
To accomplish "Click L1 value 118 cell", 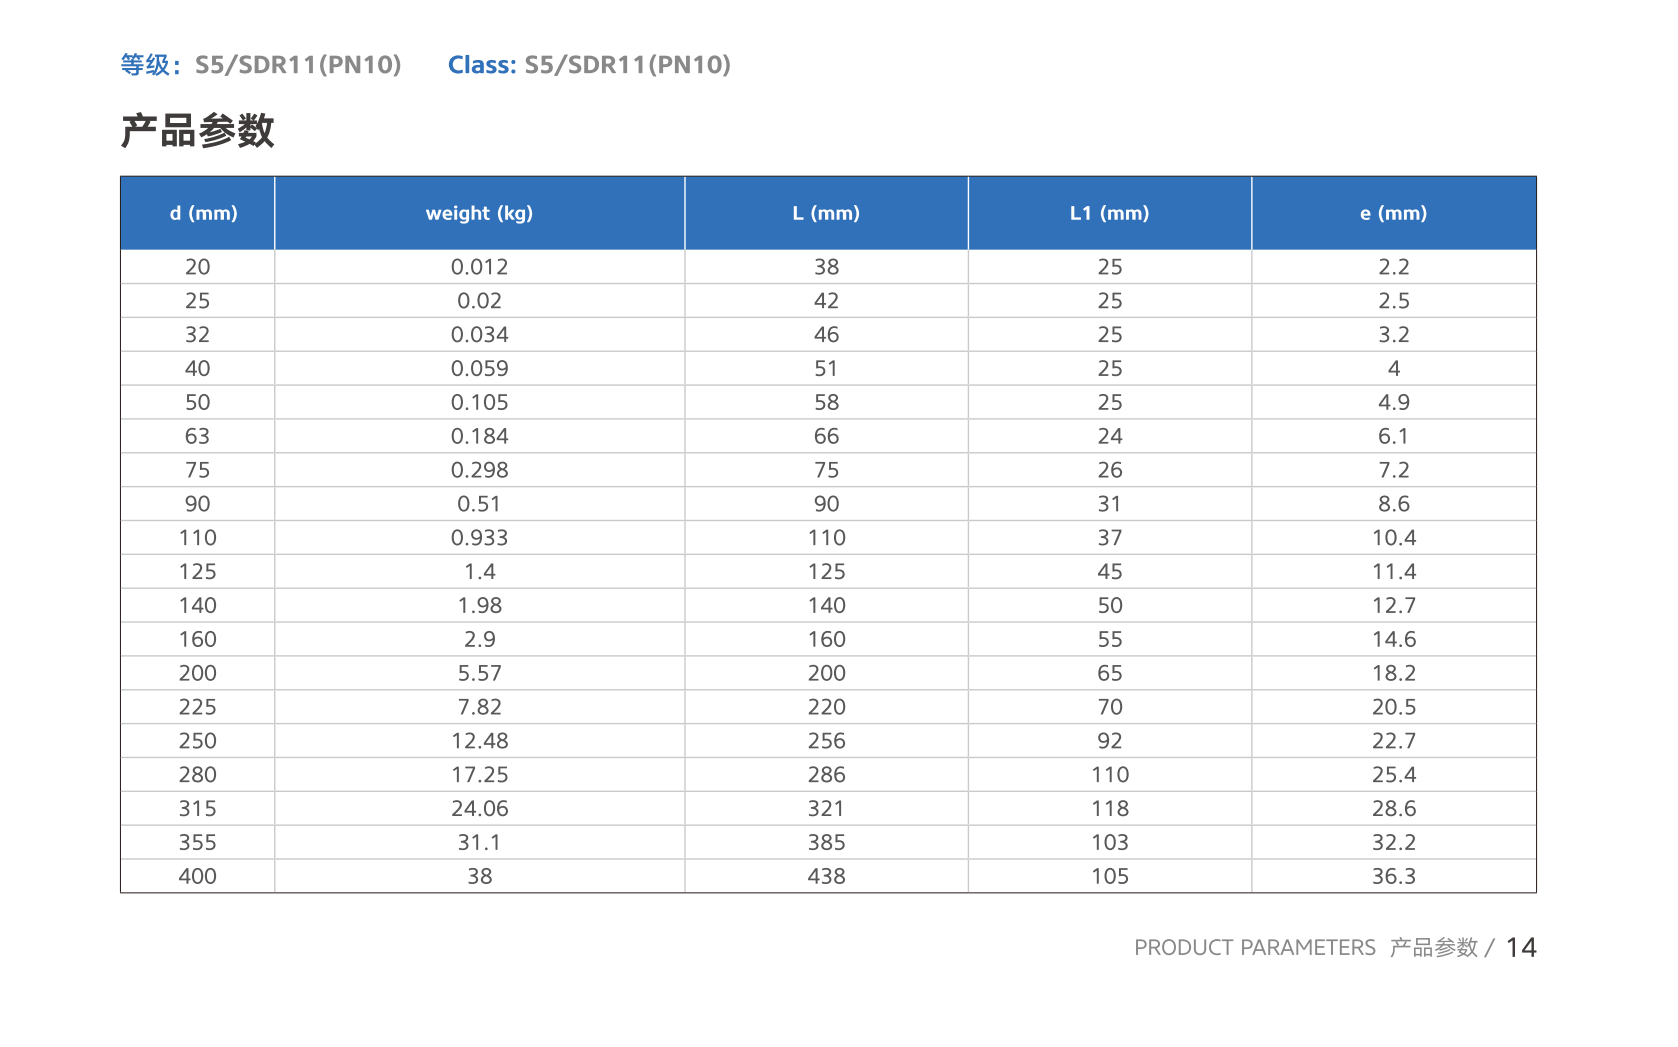I will pos(1110,808).
